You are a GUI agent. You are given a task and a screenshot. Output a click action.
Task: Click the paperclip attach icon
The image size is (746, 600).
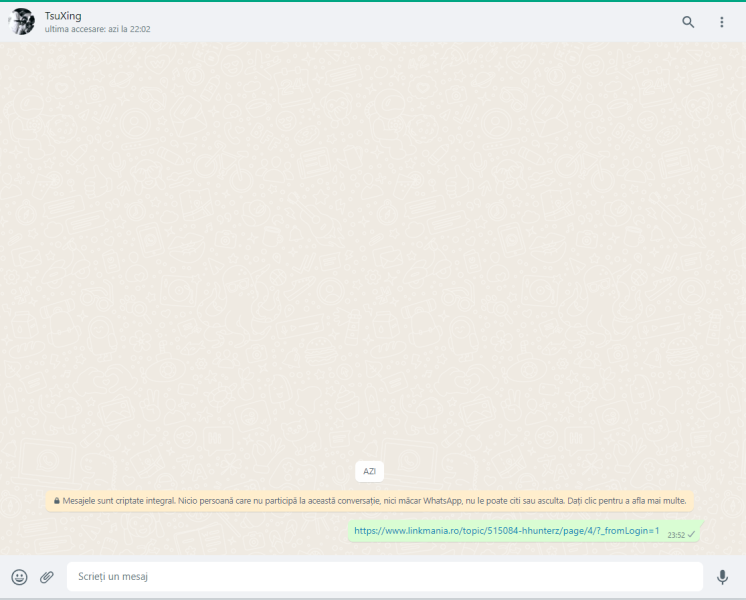click(x=47, y=577)
